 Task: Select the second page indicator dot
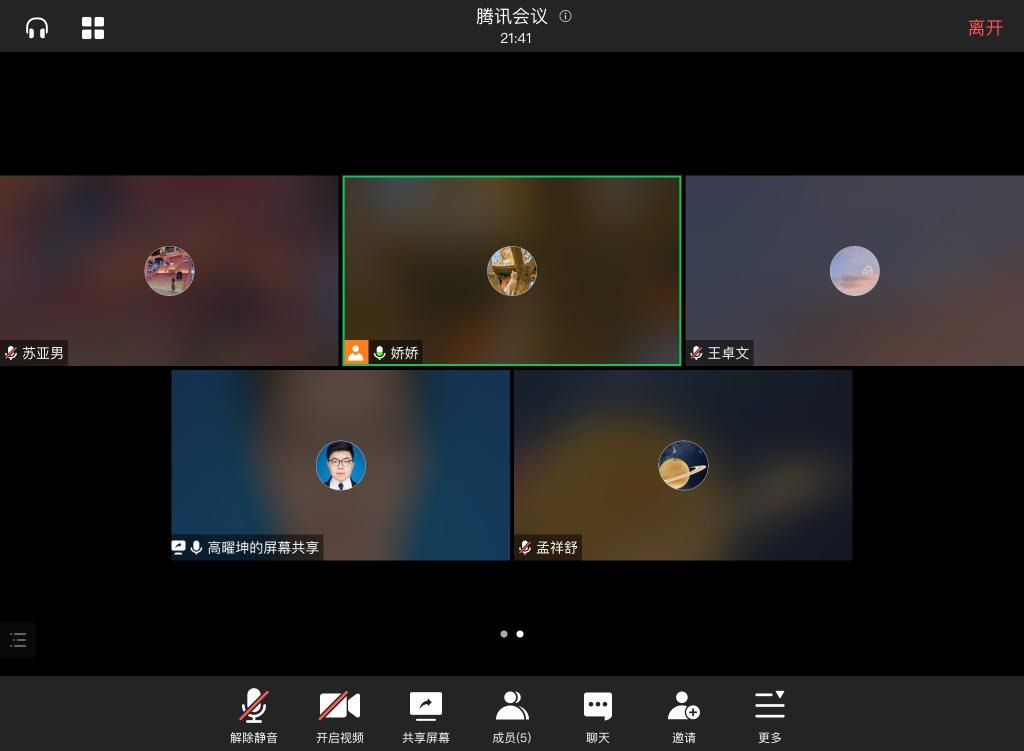click(520, 634)
